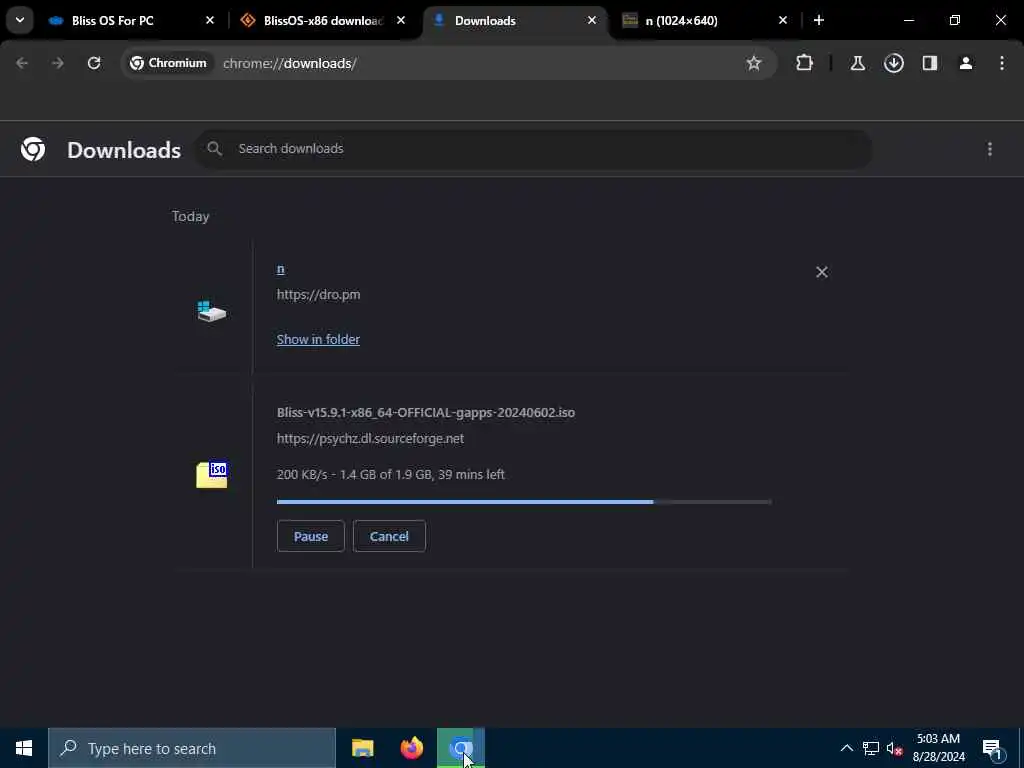The image size is (1024, 768).
Task: Go back using the back arrow
Action: pos(22,63)
